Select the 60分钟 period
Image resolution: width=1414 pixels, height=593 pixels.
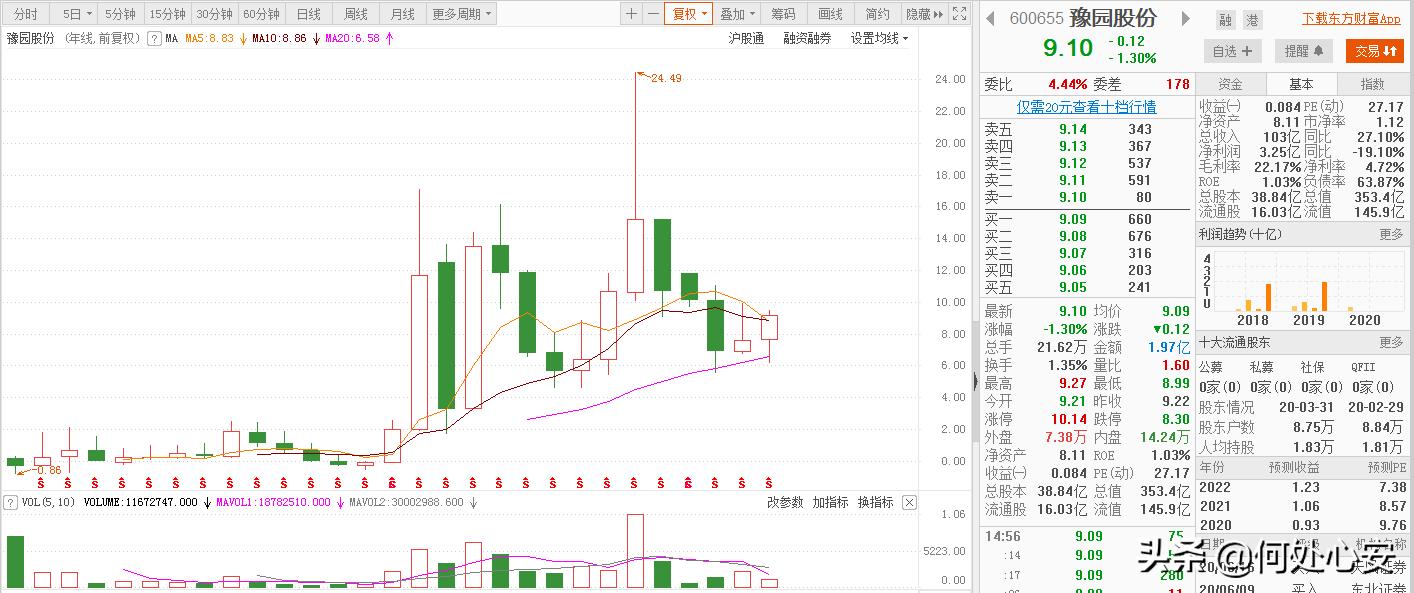261,14
